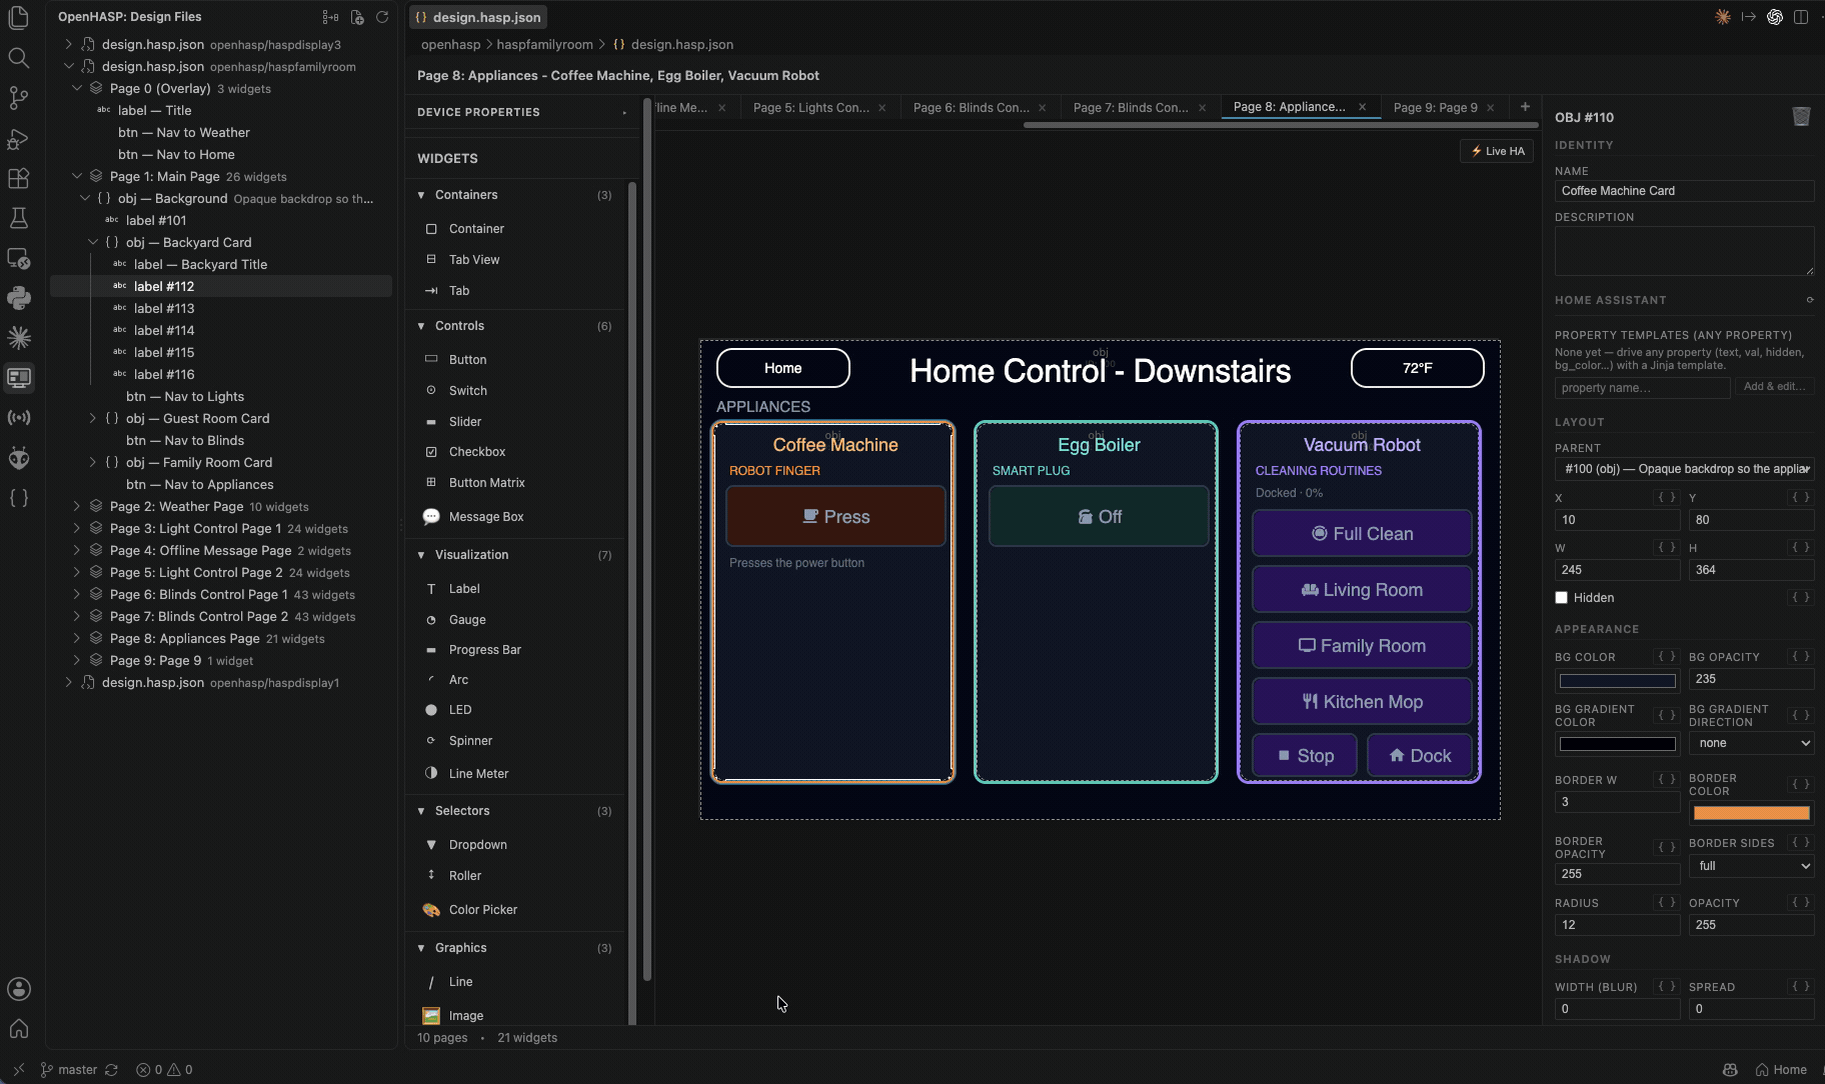This screenshot has width=1825, height=1084.
Task: Open the Search view in activity bar
Action: [19, 58]
